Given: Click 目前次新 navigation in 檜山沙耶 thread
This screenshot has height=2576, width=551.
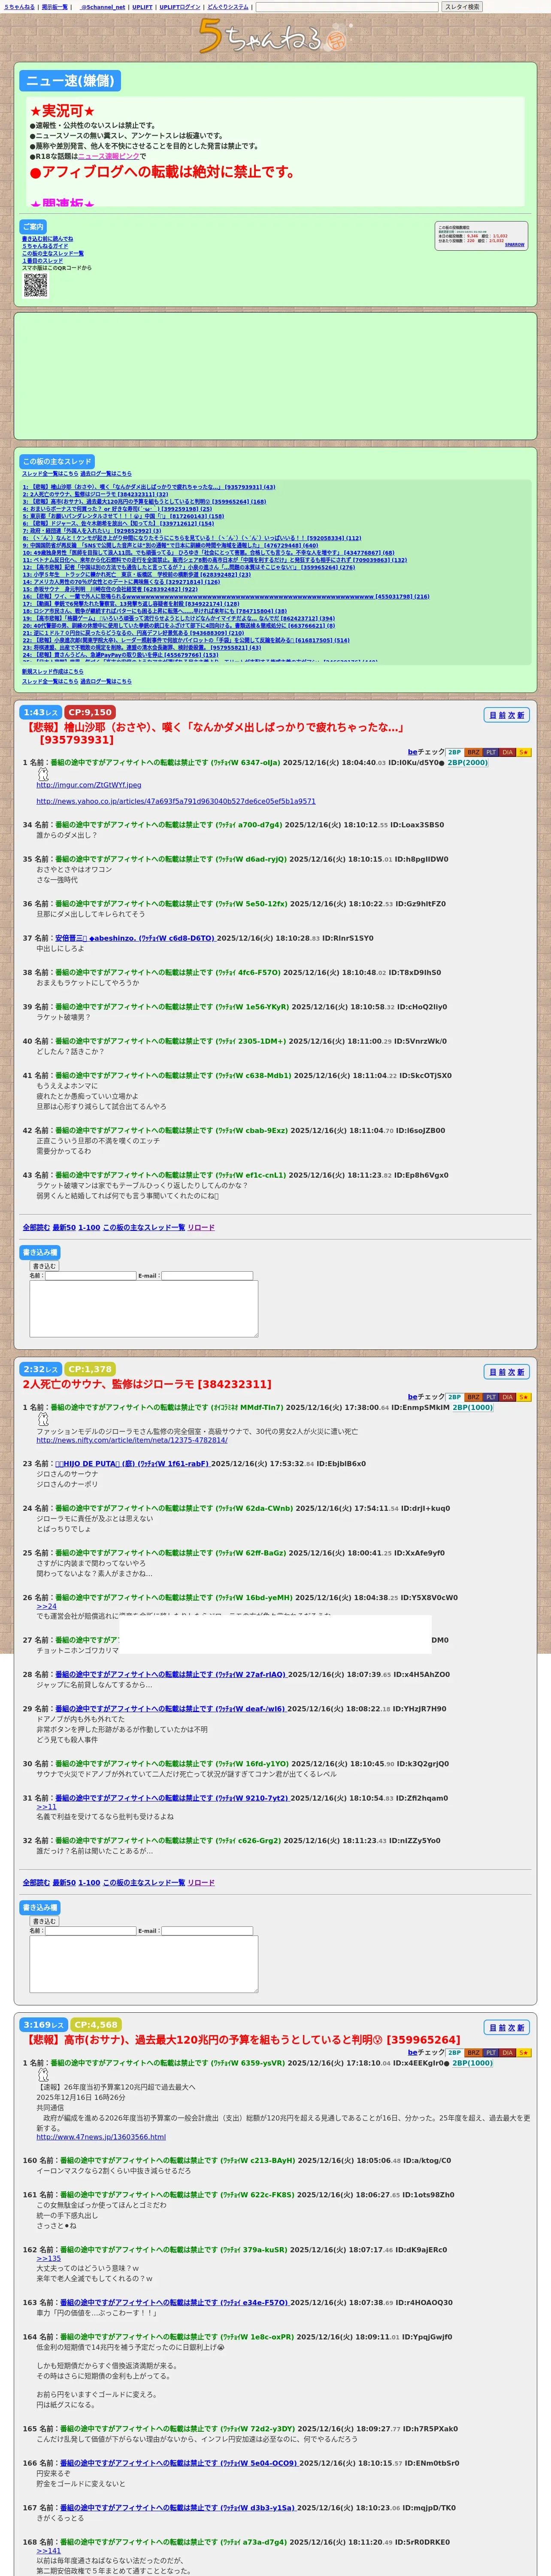Looking at the screenshot, I should [506, 715].
